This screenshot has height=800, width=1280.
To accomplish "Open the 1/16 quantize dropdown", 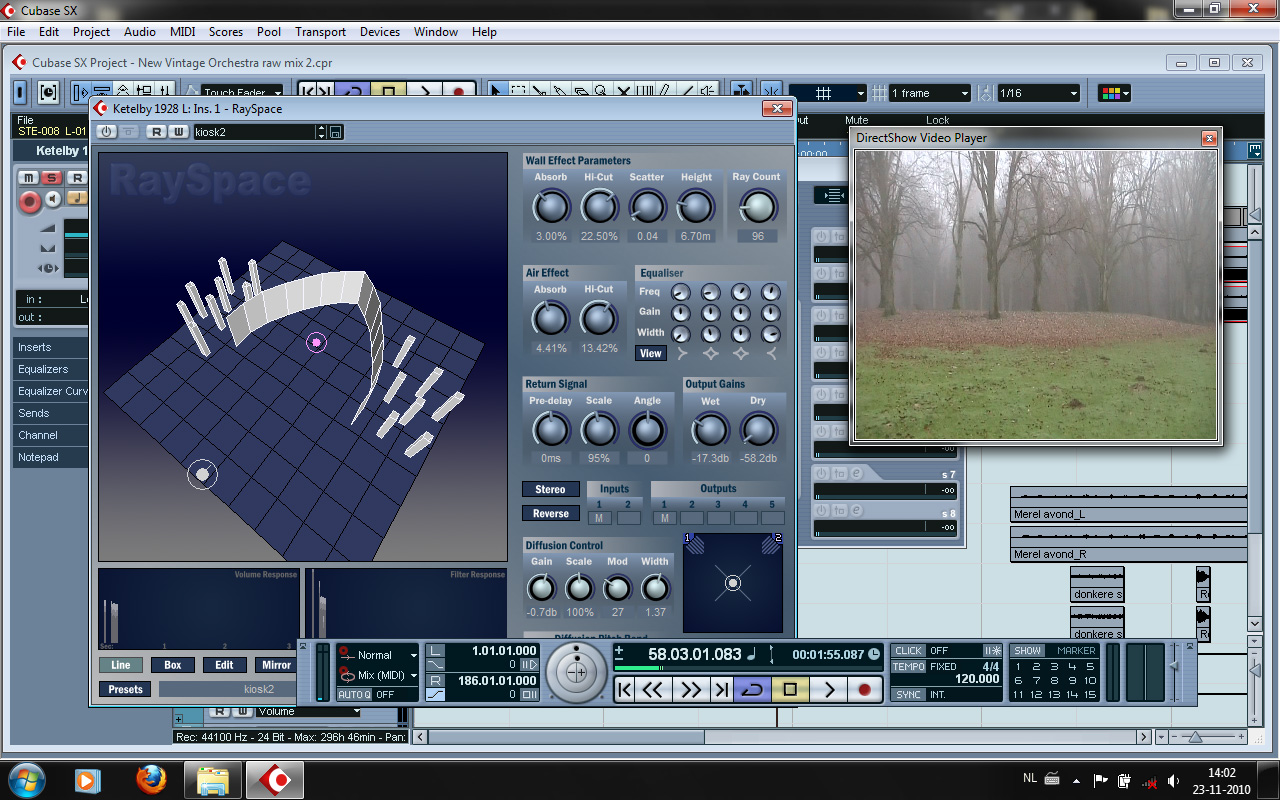I will click(x=1038, y=93).
